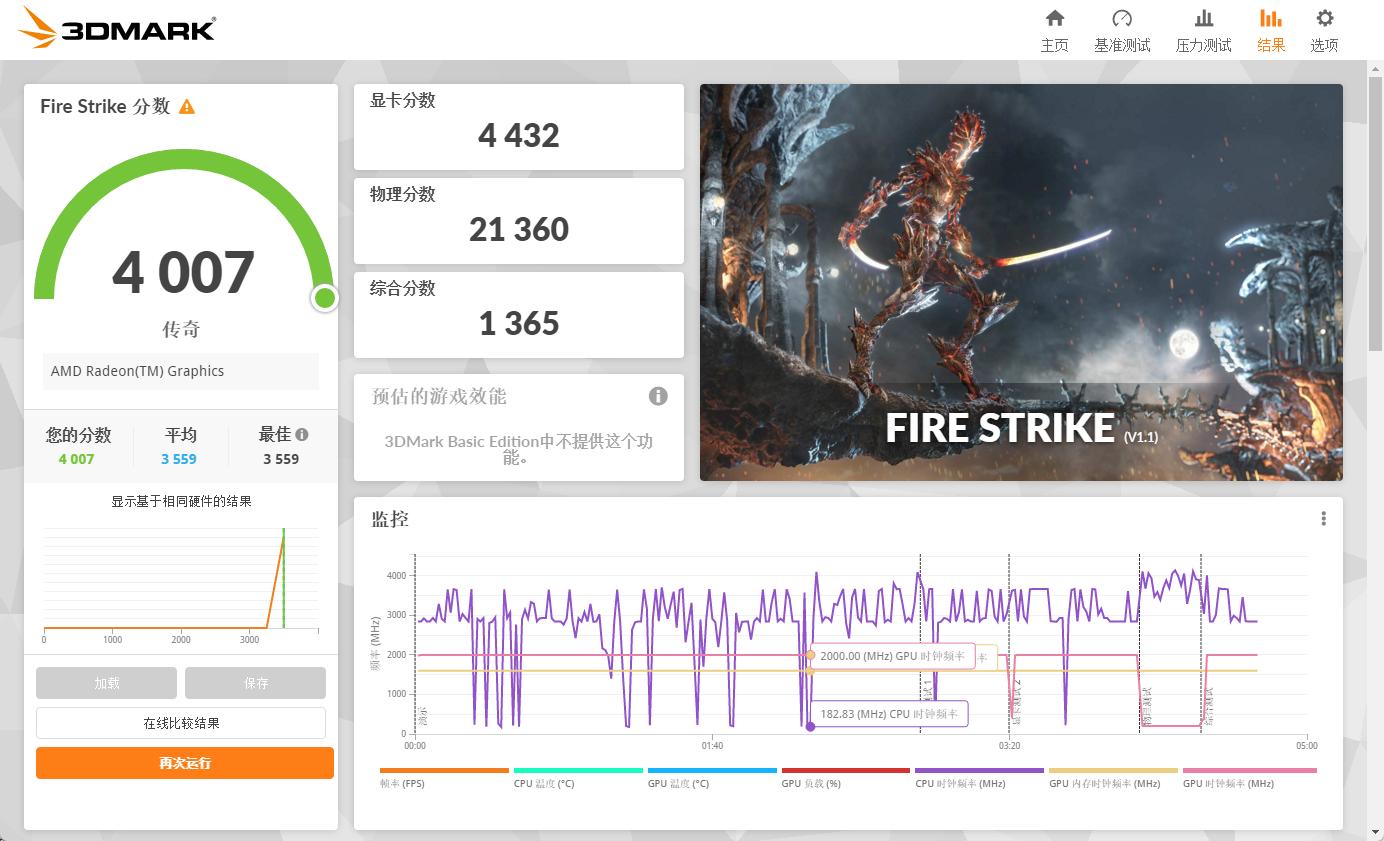The height and width of the screenshot is (841, 1384).
Task: Click the main 4 007 score in gauge
Action: [183, 273]
